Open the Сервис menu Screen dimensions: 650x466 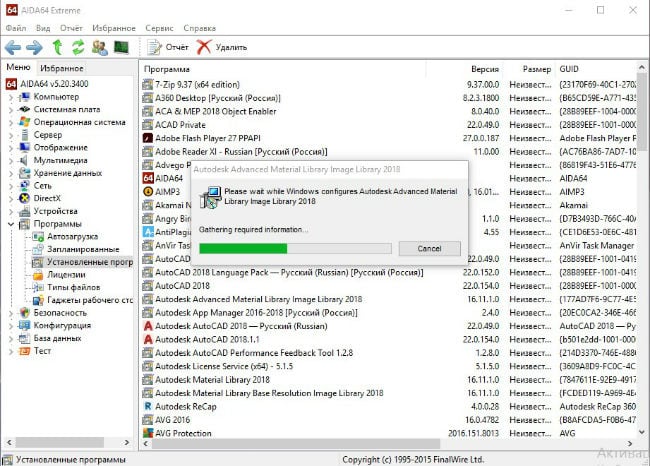[x=159, y=28]
